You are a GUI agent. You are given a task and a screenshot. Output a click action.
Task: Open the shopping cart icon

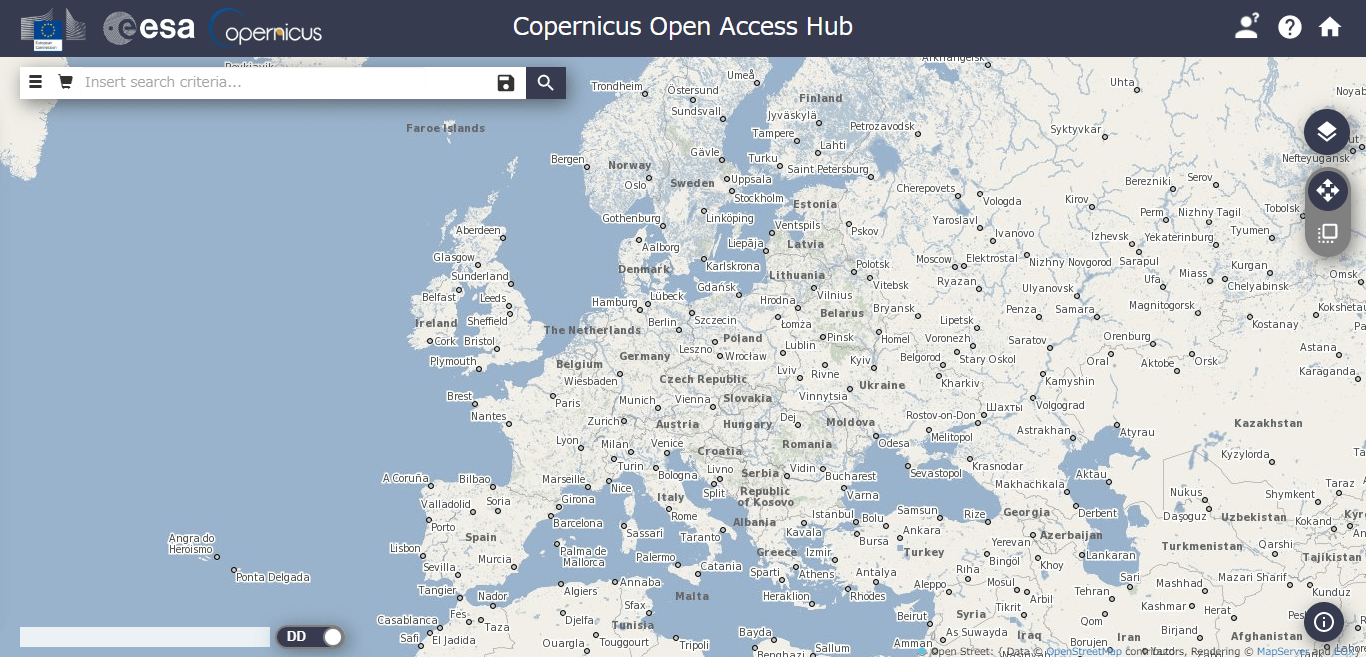[65, 82]
